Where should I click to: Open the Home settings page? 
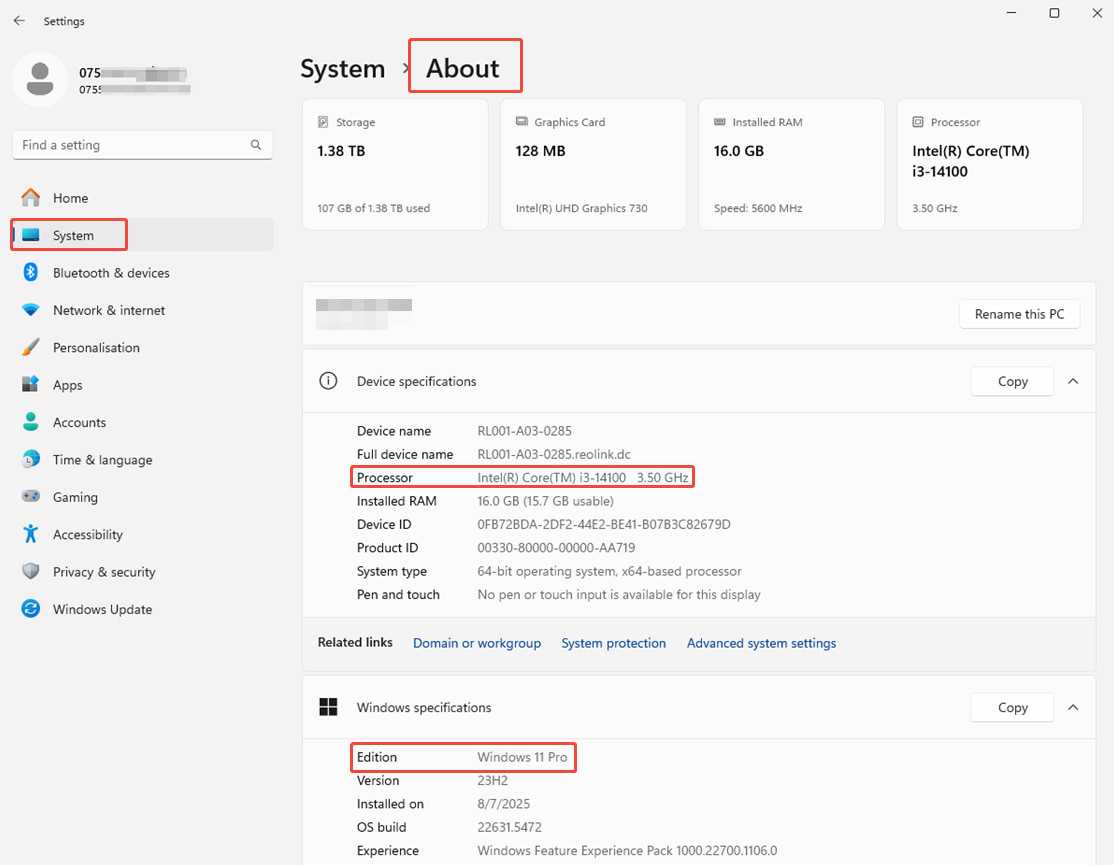point(142,197)
